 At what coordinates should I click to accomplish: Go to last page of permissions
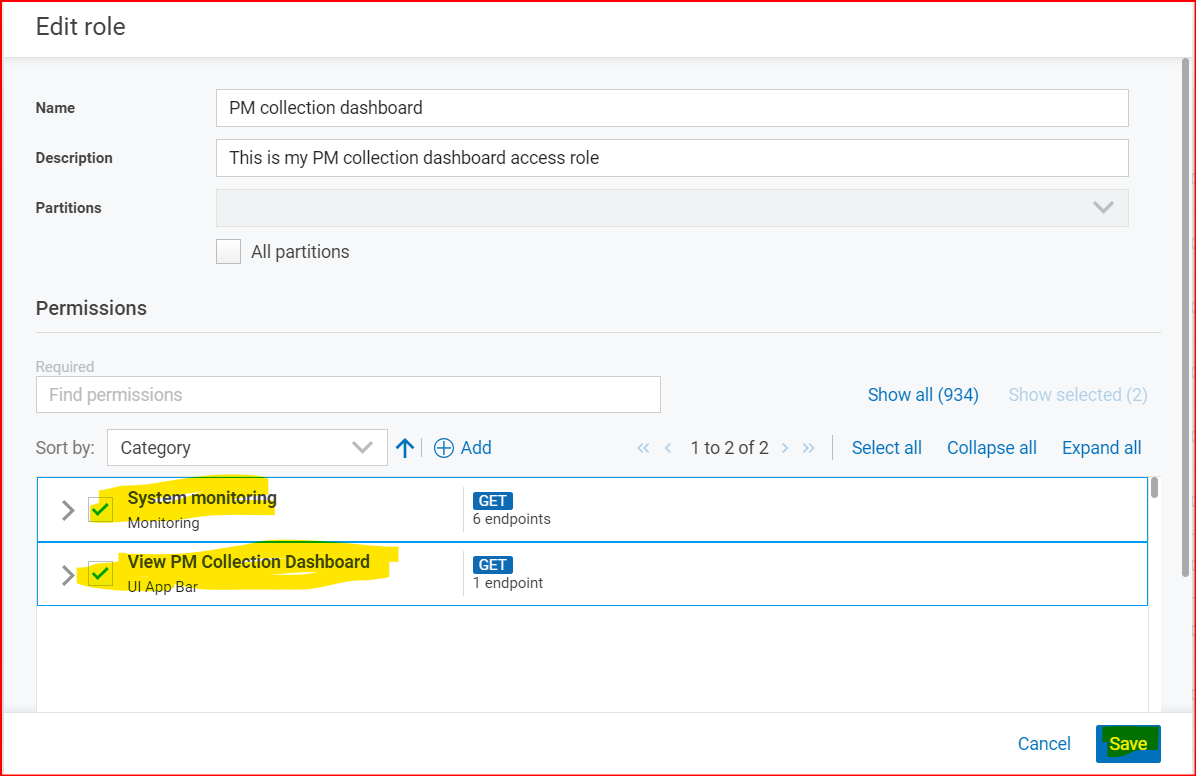point(809,448)
